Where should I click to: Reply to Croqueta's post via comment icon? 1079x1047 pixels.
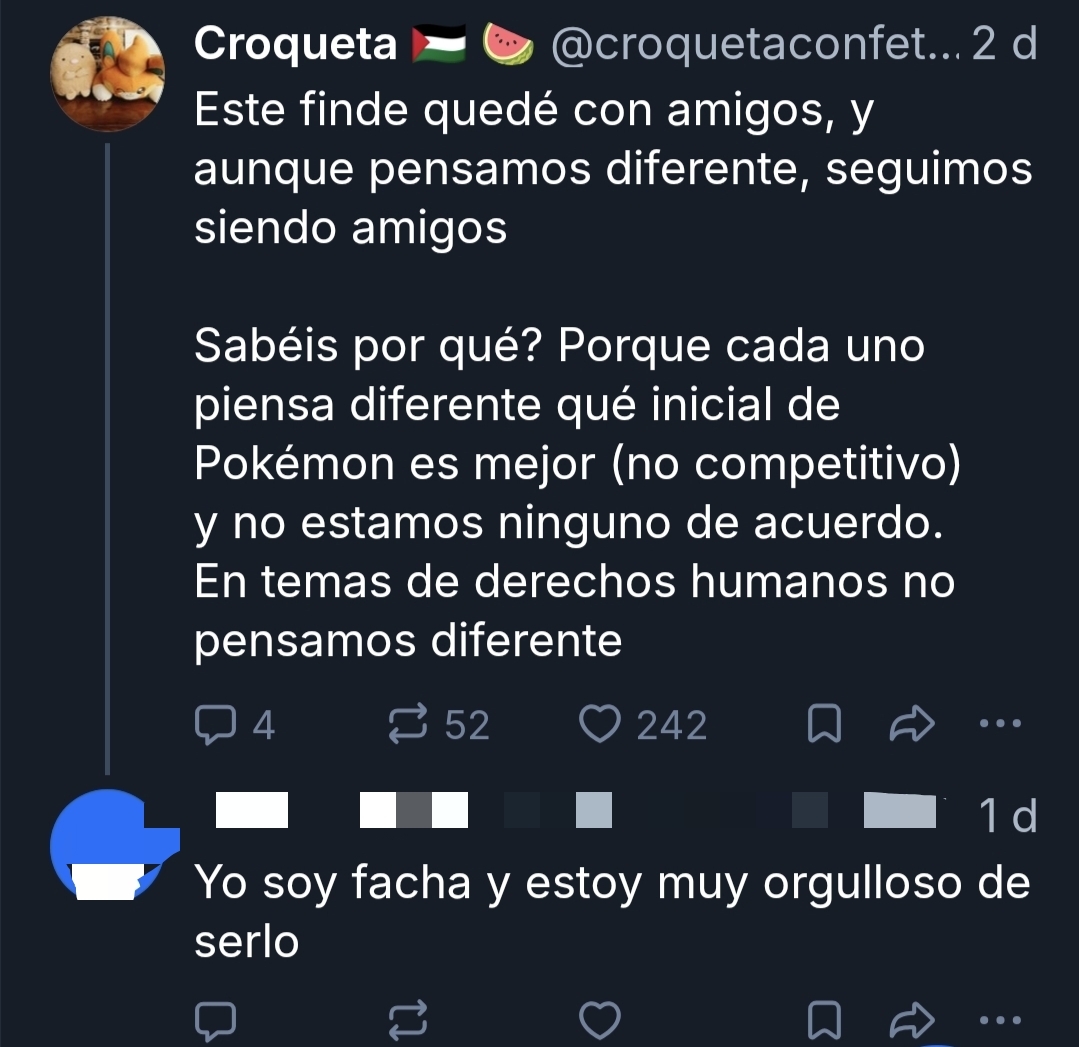click(212, 726)
